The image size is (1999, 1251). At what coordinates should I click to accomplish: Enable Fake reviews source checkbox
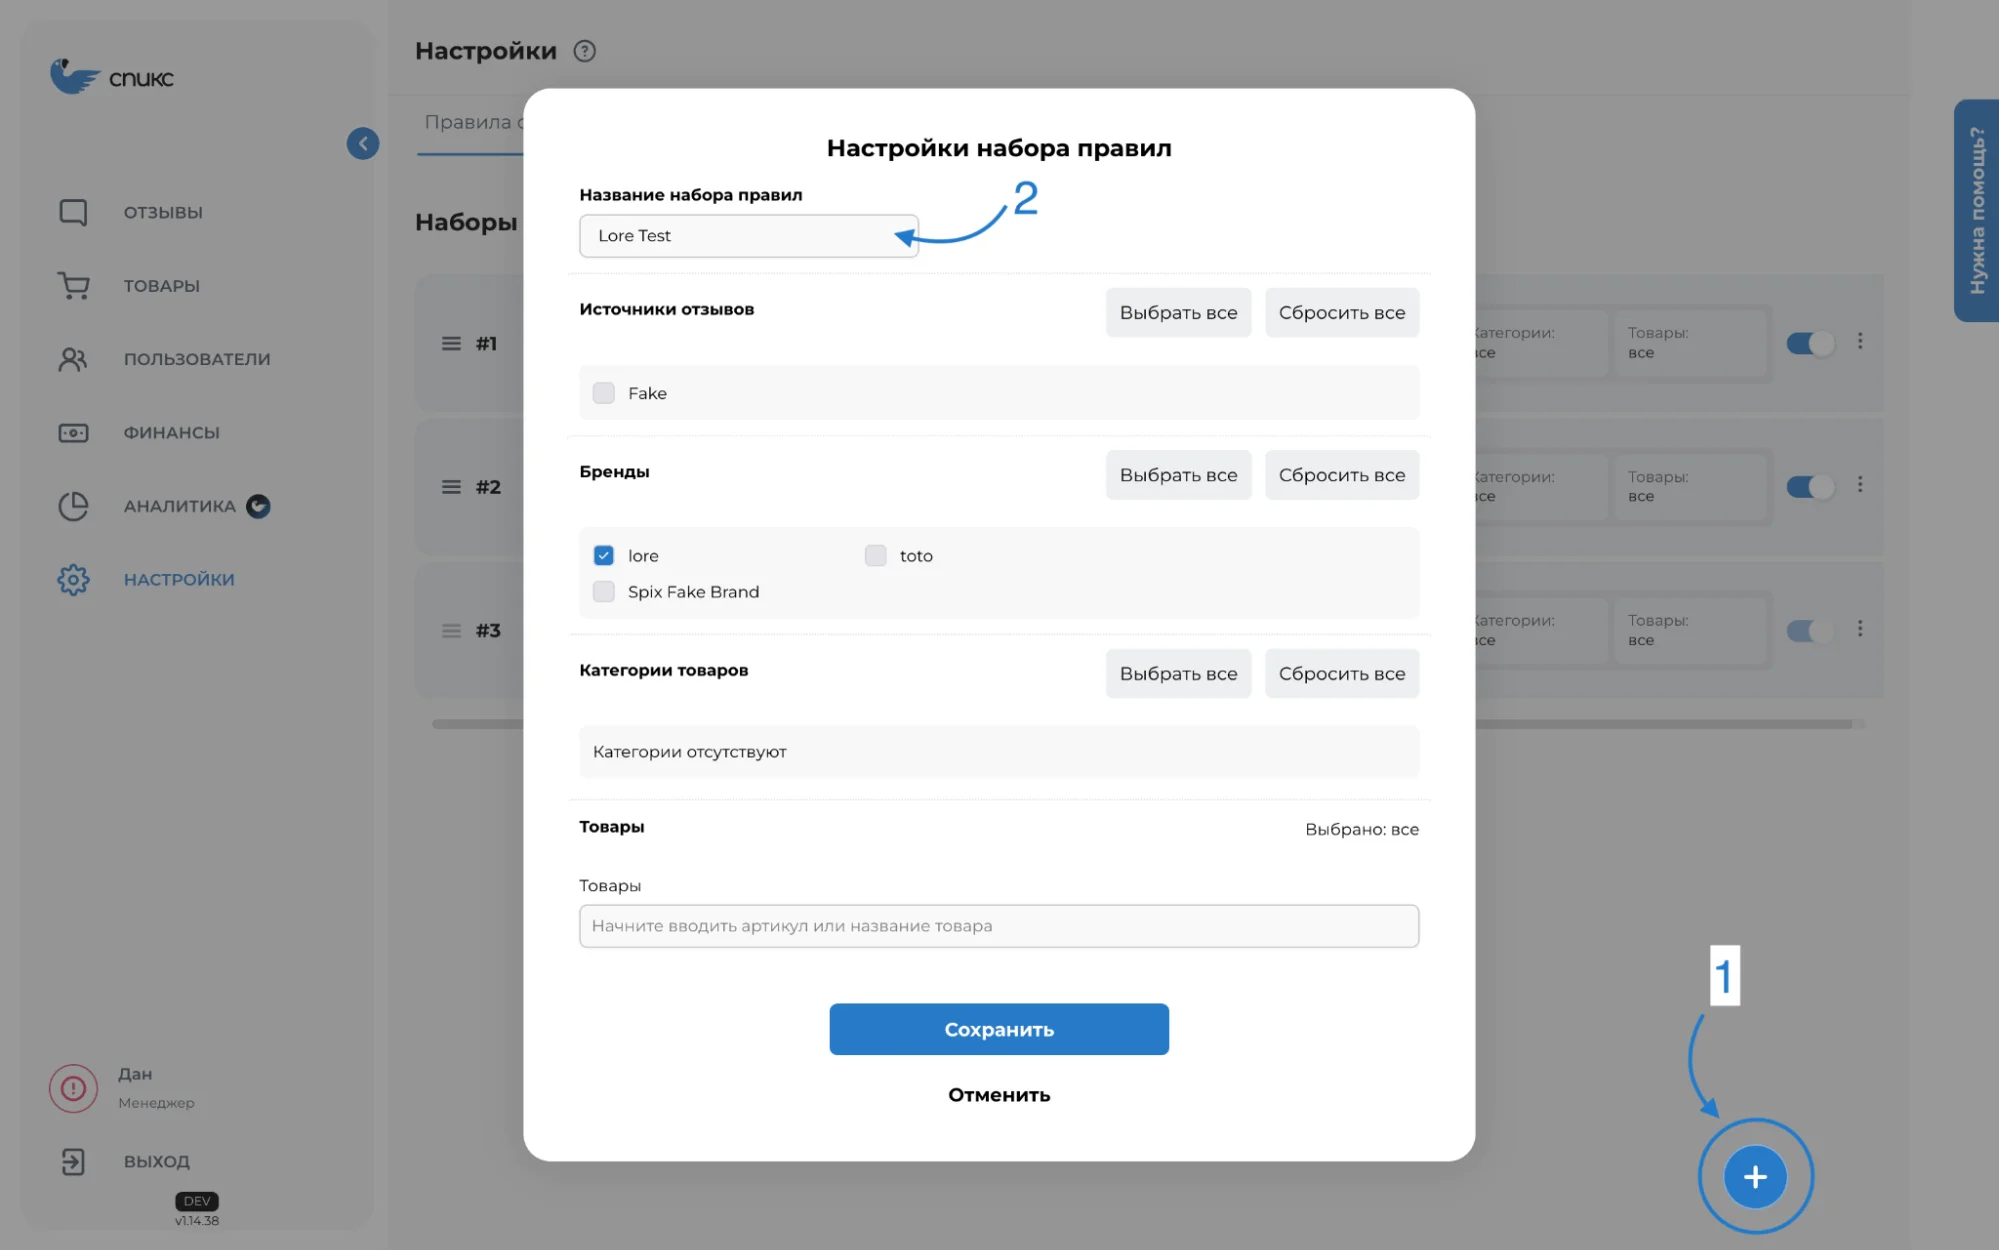click(604, 392)
